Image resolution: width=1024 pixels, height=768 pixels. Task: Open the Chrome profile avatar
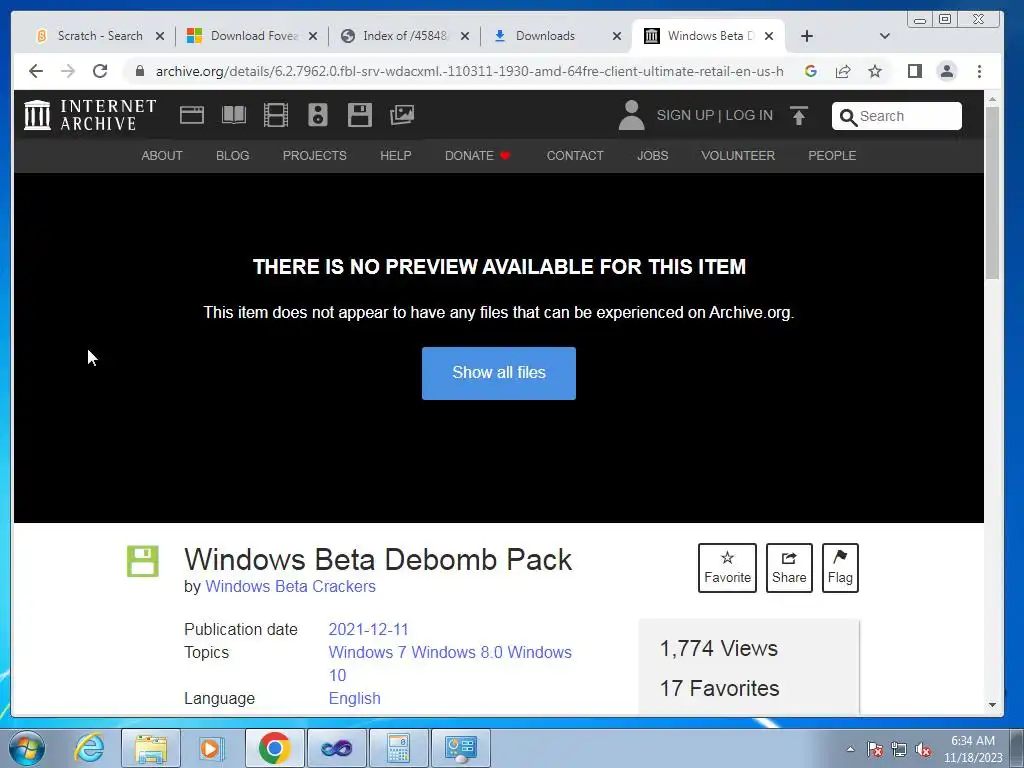point(947,71)
